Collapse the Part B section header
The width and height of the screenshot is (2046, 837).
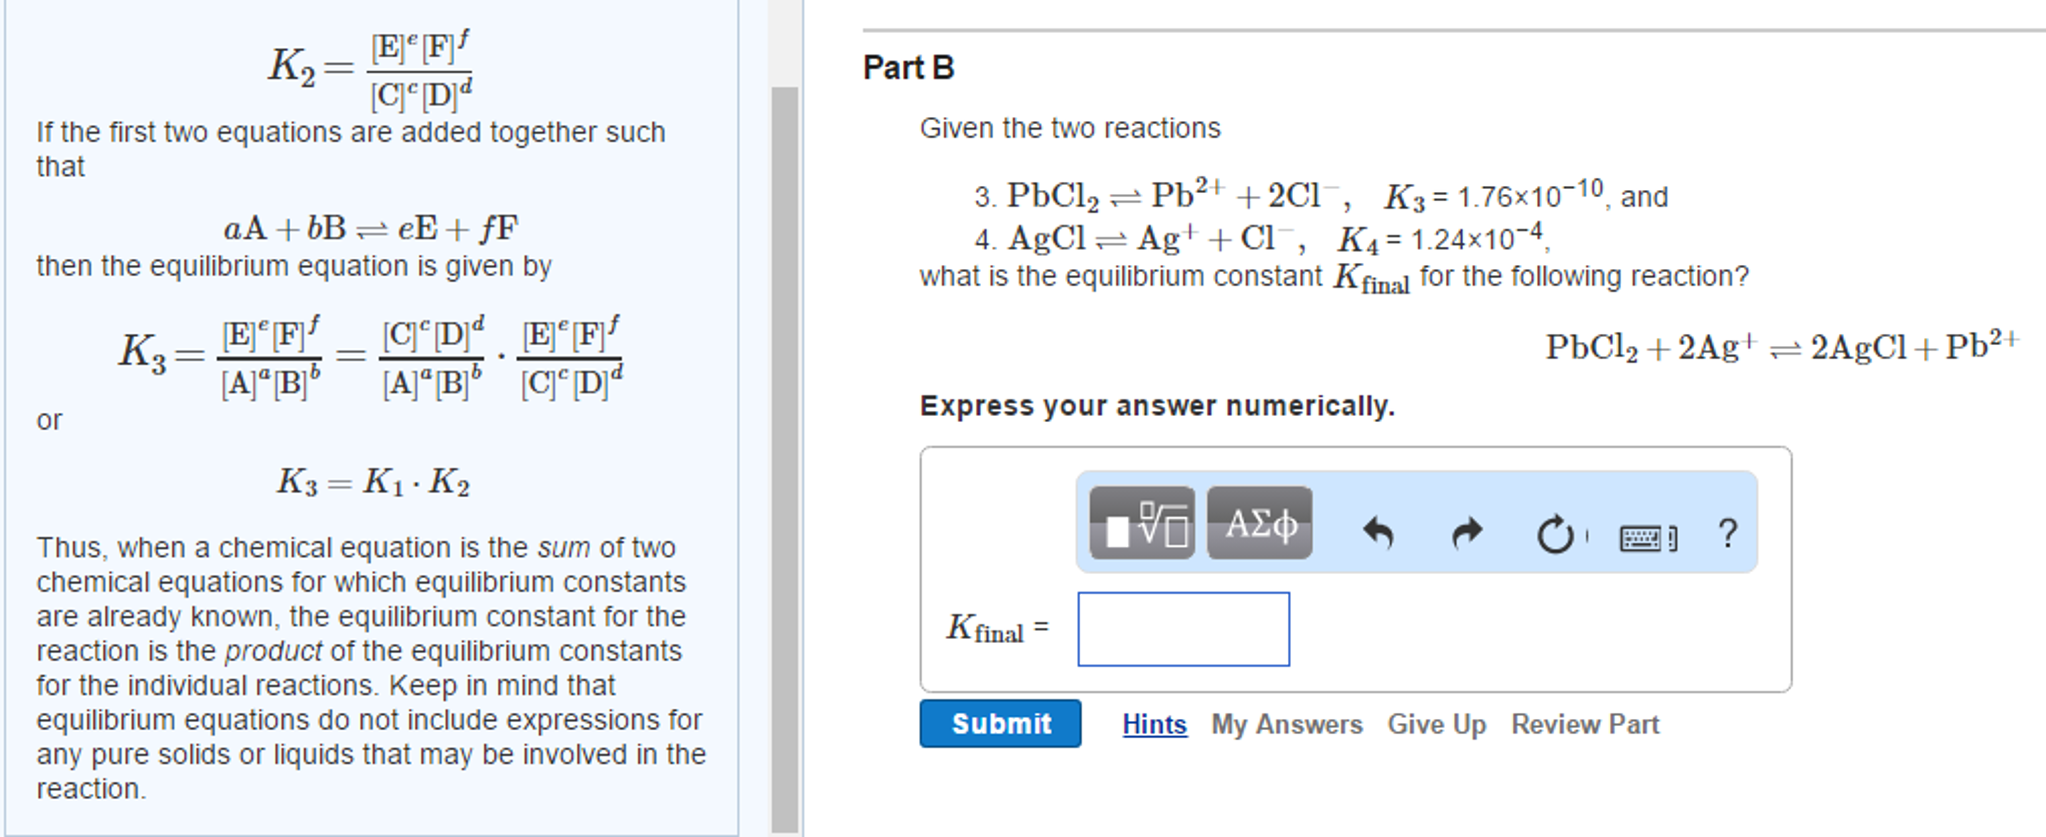click(x=907, y=67)
